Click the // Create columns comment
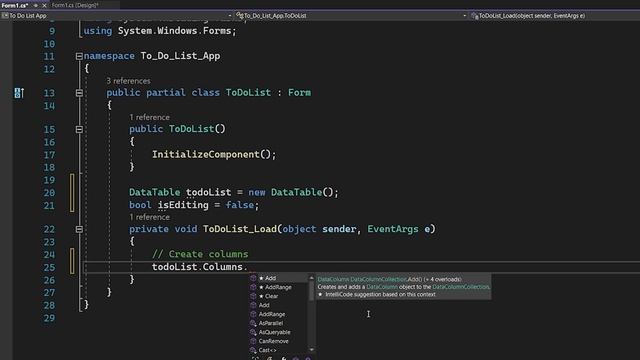640x360 pixels. (200, 254)
